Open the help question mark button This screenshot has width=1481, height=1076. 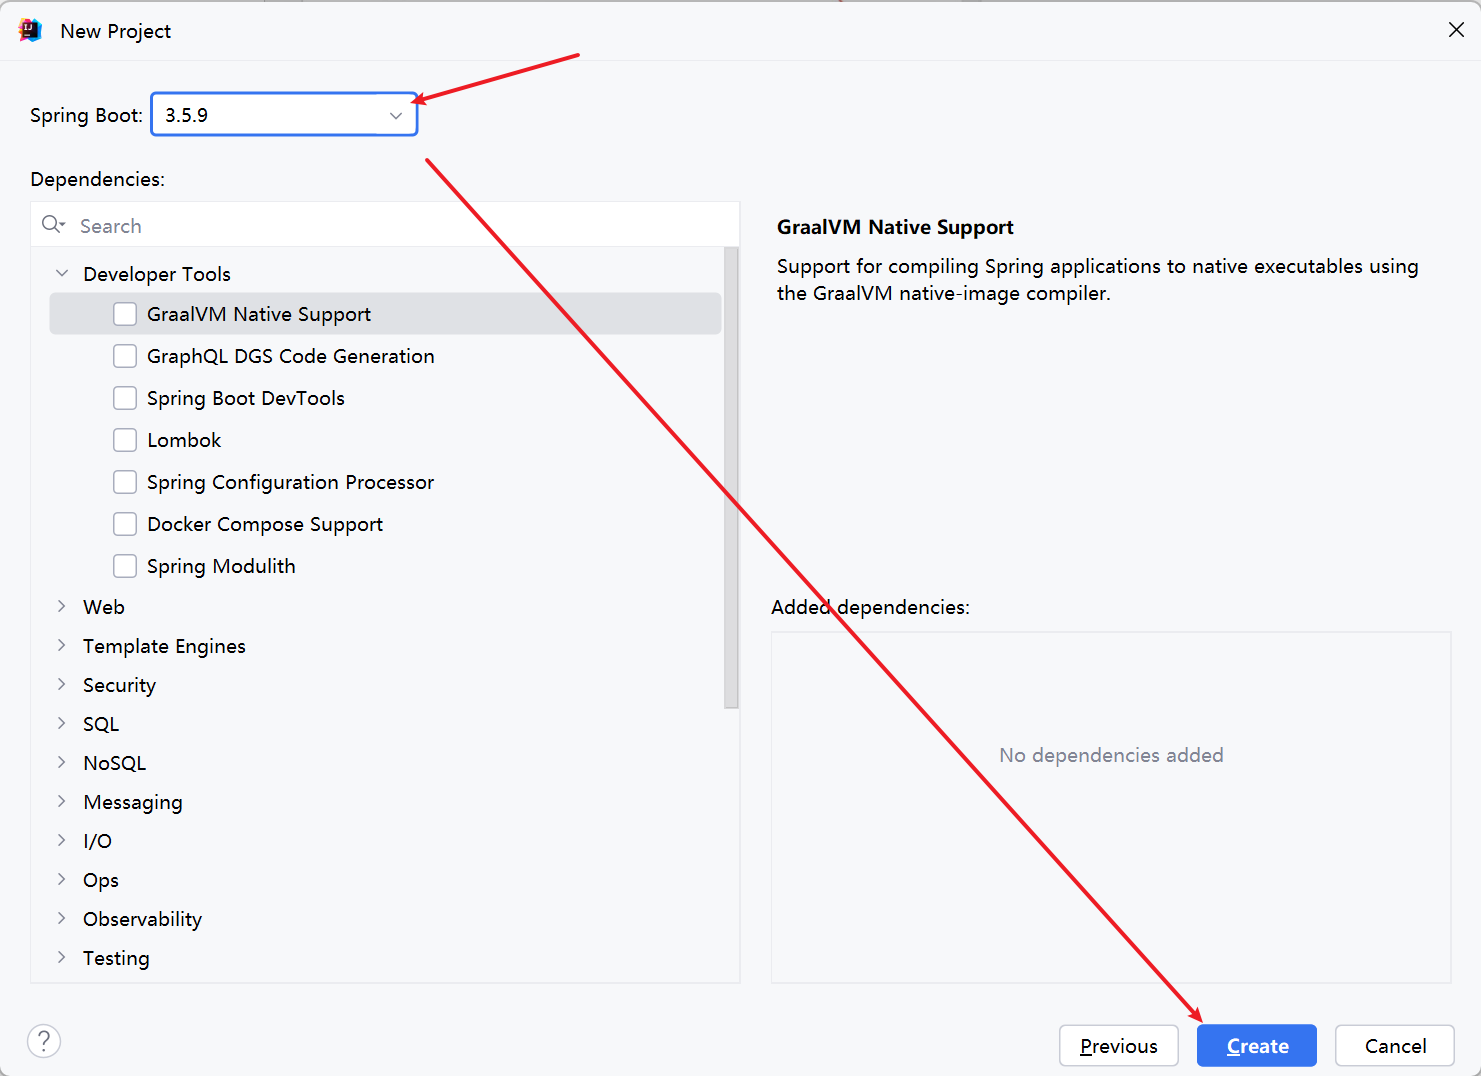(x=44, y=1041)
